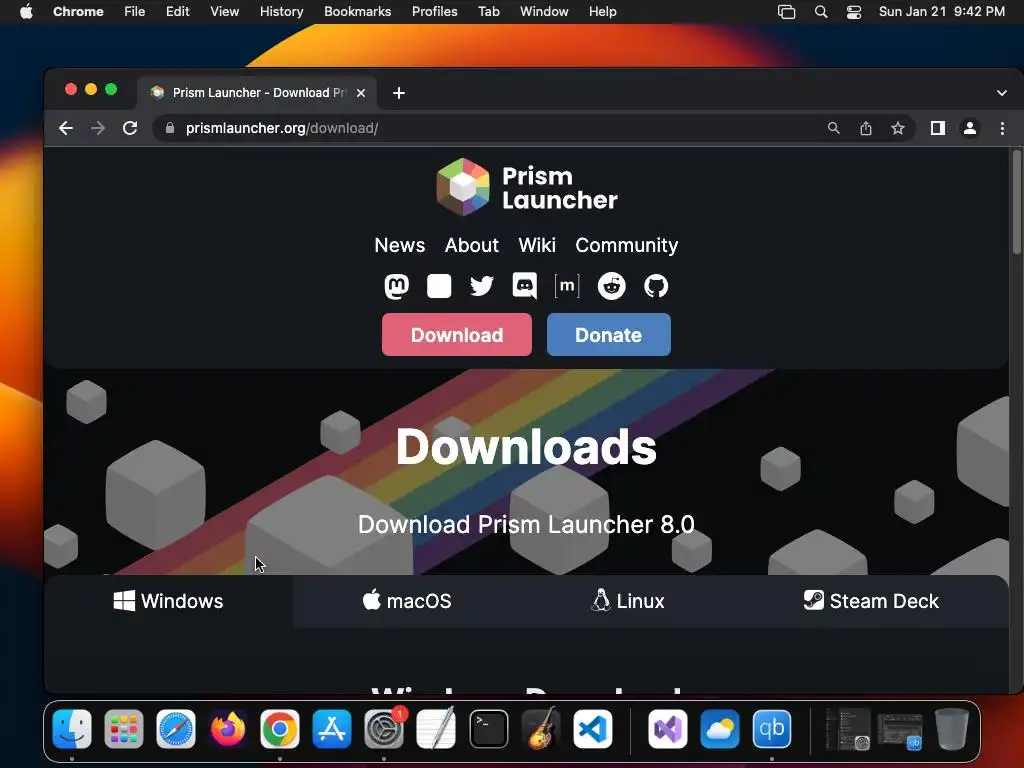Open the Community link
The height and width of the screenshot is (768, 1024).
pyautogui.click(x=626, y=245)
